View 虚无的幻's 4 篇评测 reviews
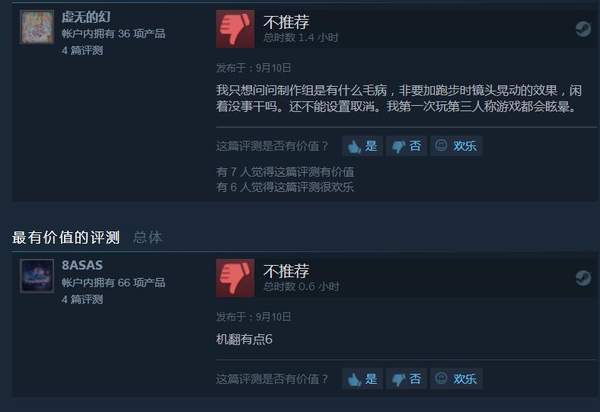The width and height of the screenshot is (600, 412). point(82,50)
